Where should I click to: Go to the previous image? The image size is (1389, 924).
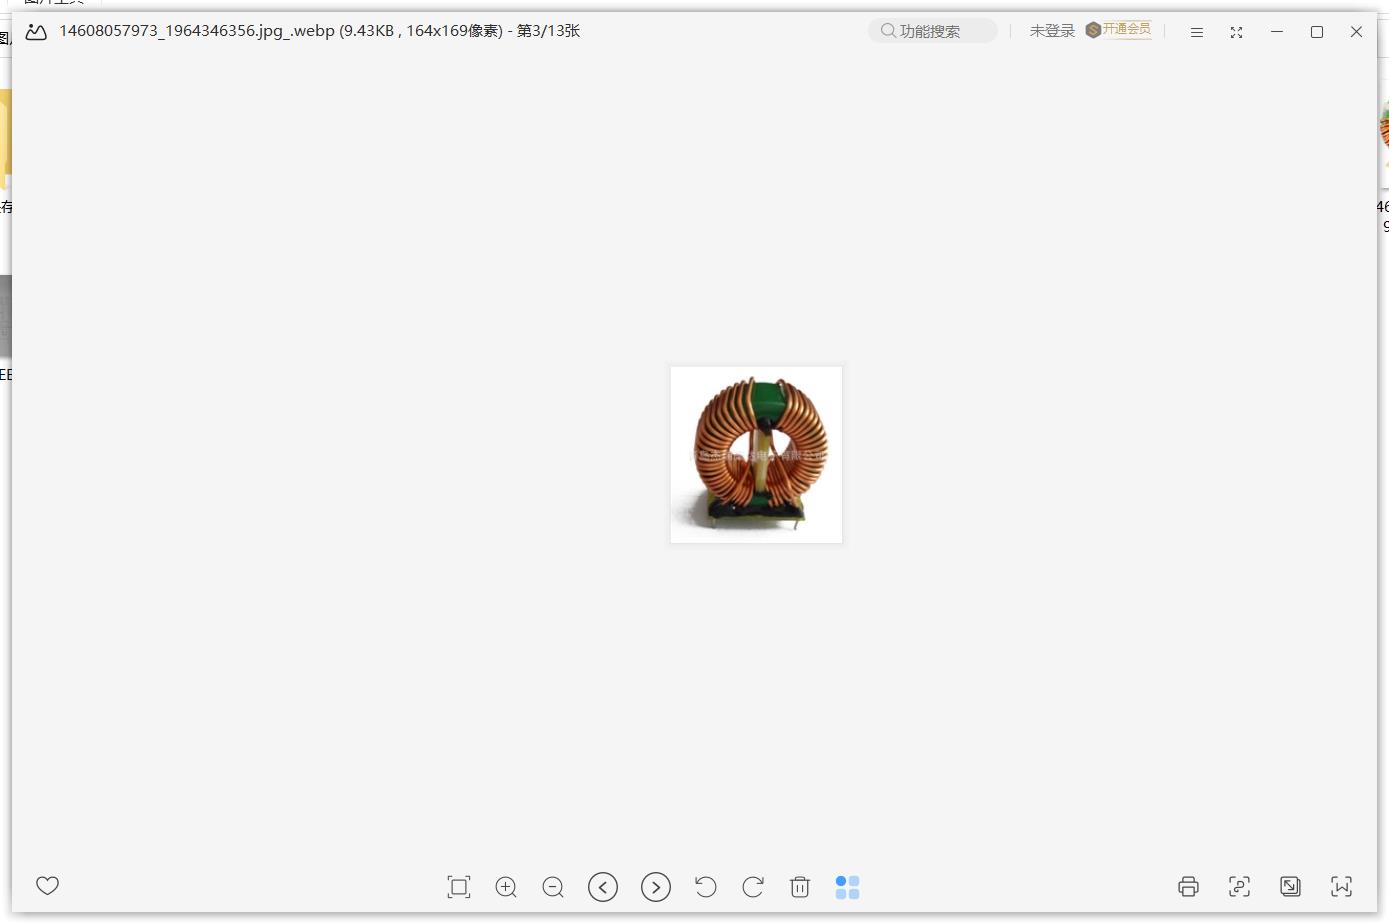[x=603, y=887]
